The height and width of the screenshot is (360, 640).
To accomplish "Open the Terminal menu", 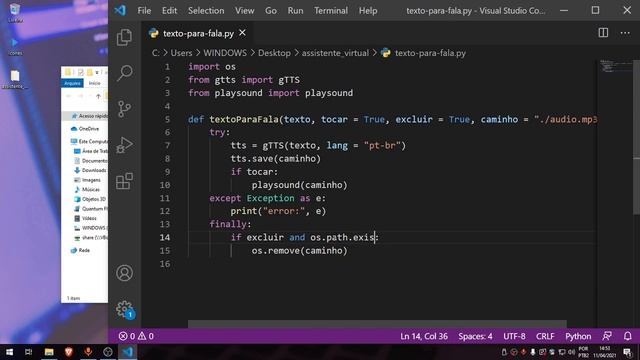I will (331, 11).
